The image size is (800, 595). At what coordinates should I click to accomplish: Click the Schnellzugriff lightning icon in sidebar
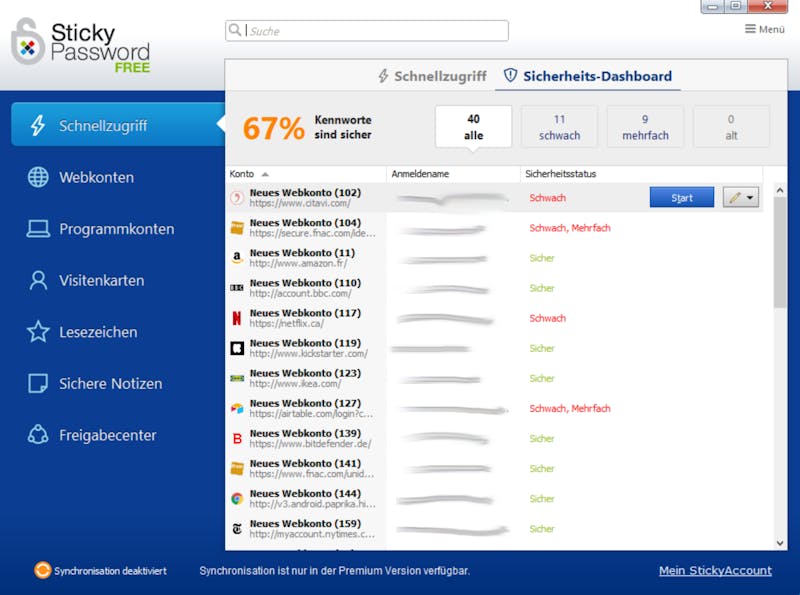click(x=38, y=125)
